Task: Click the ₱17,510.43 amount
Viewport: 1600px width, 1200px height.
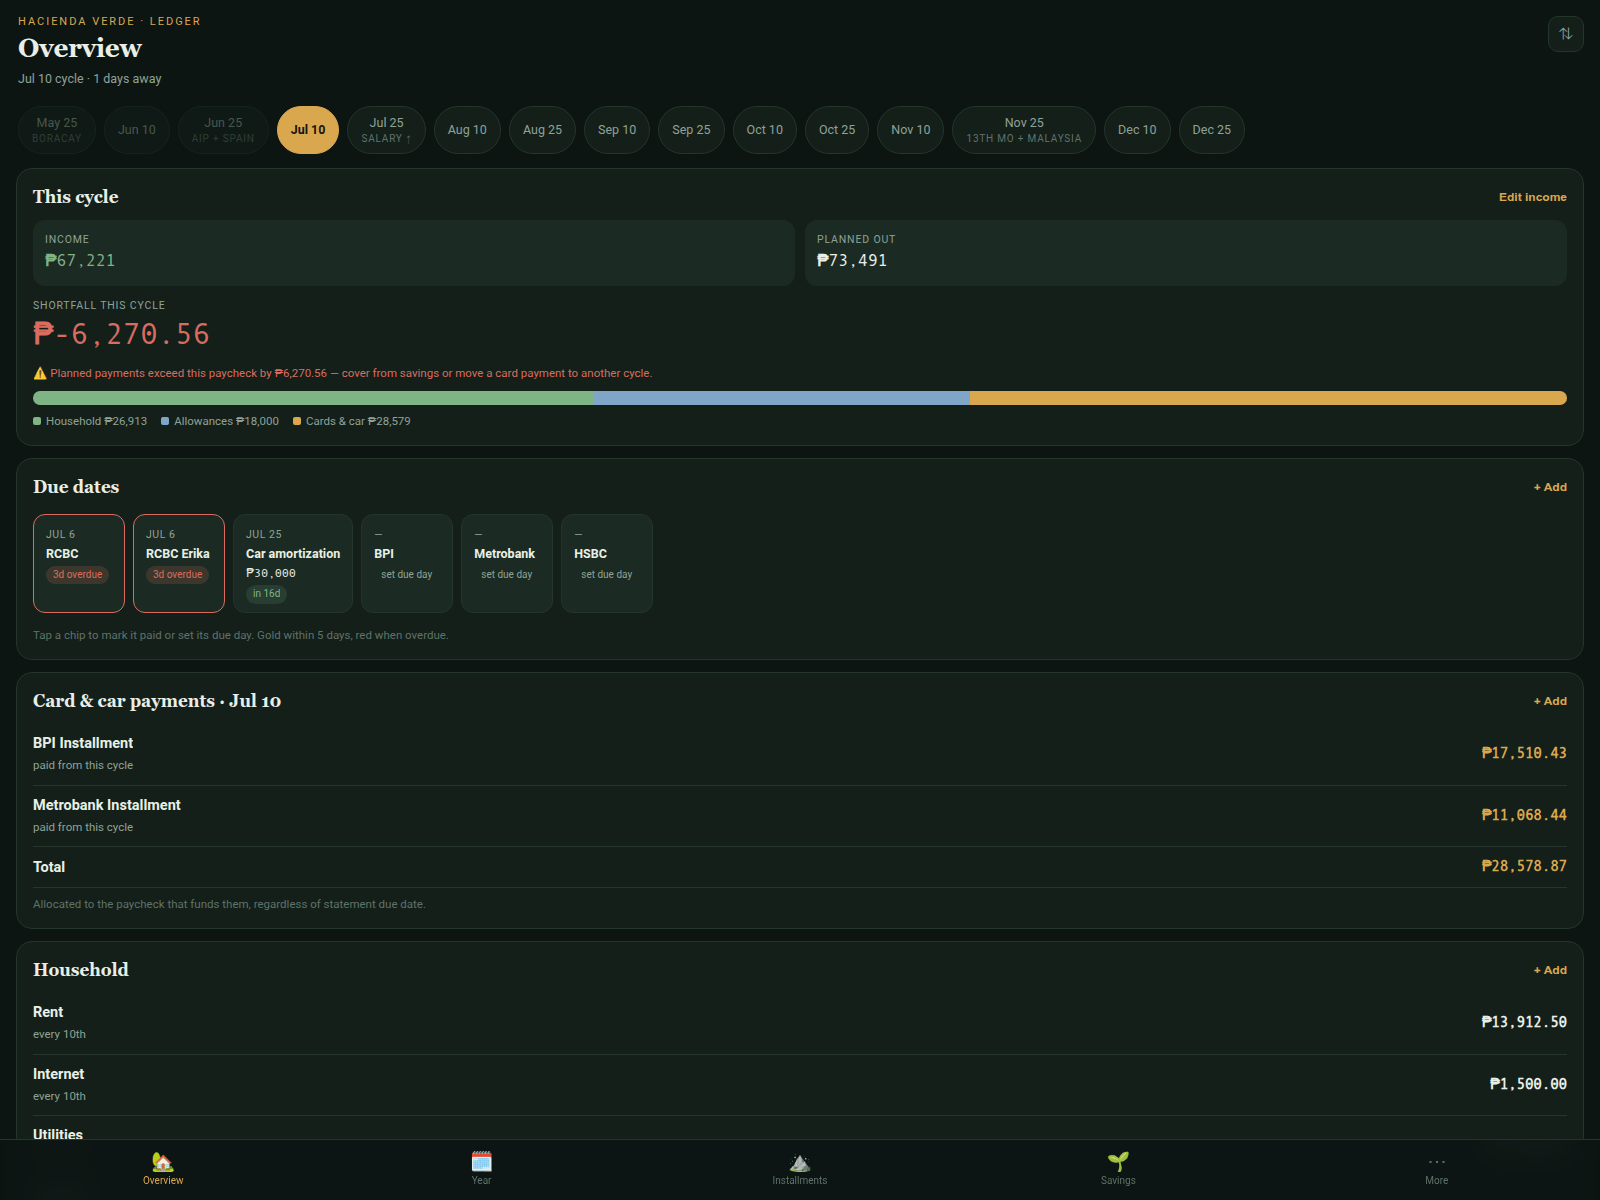Action: click(1524, 753)
